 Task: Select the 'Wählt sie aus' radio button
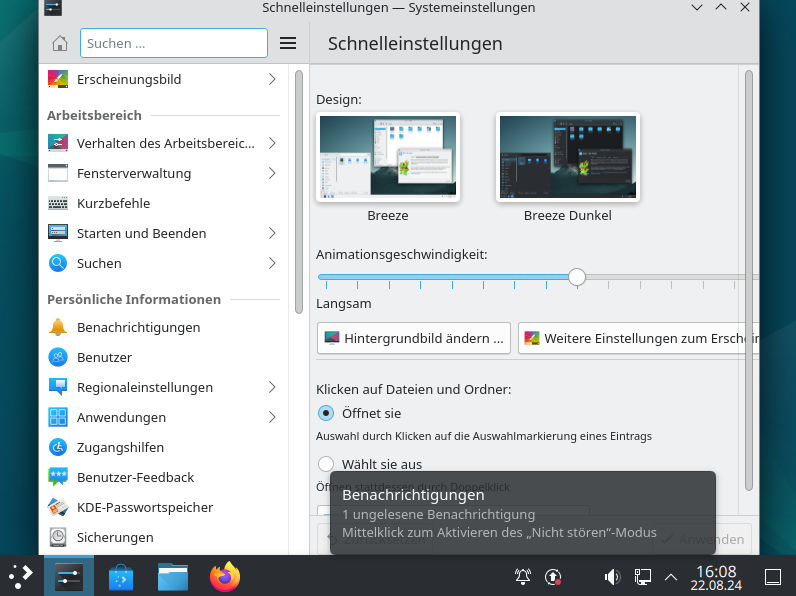coord(326,464)
